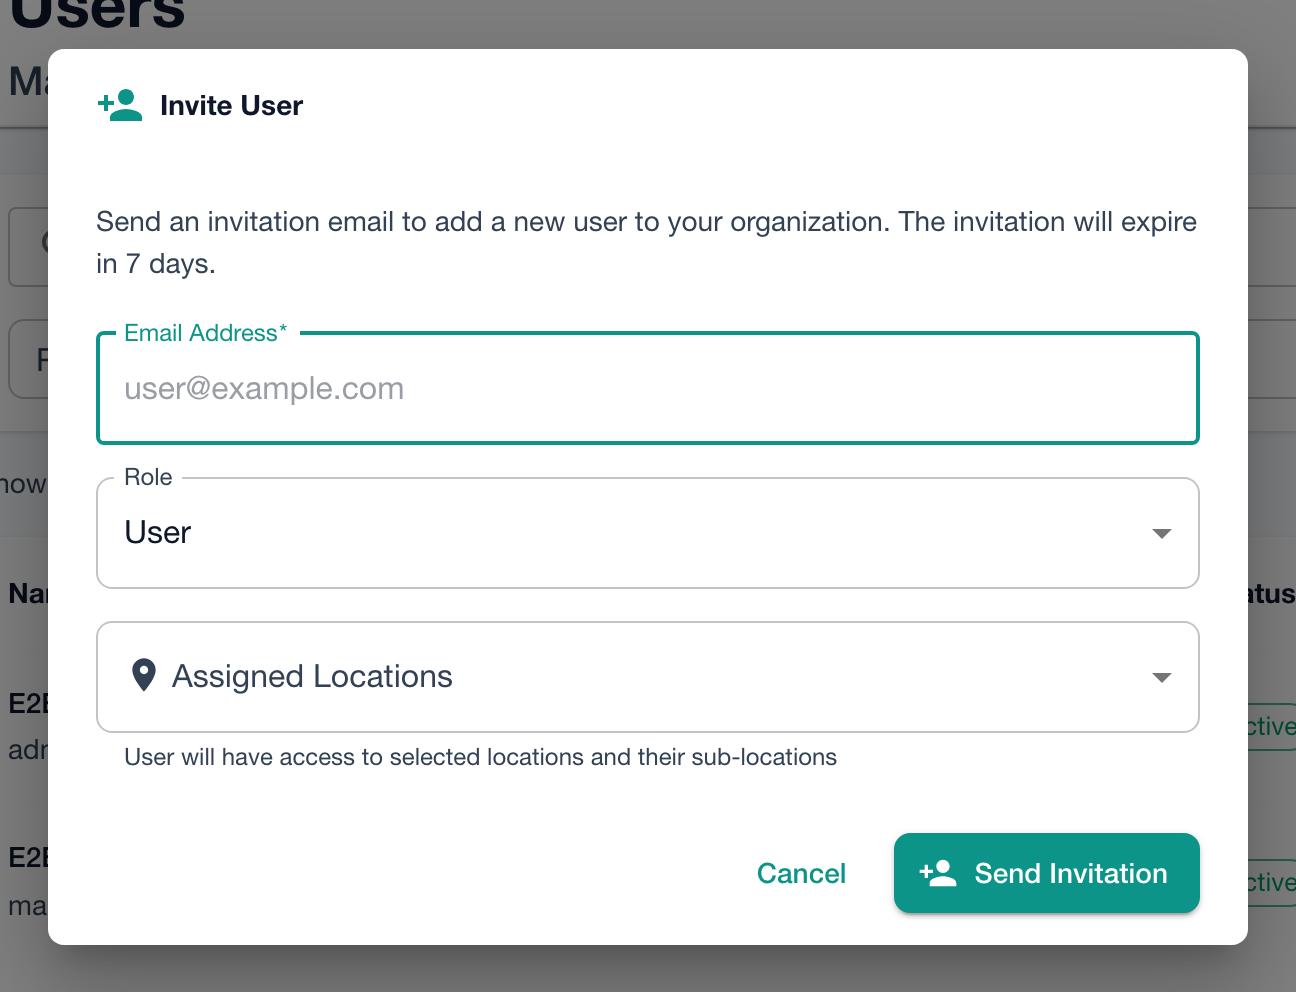The image size is (1296, 992).
Task: Click the Email Address required field marker
Action: tap(281, 331)
